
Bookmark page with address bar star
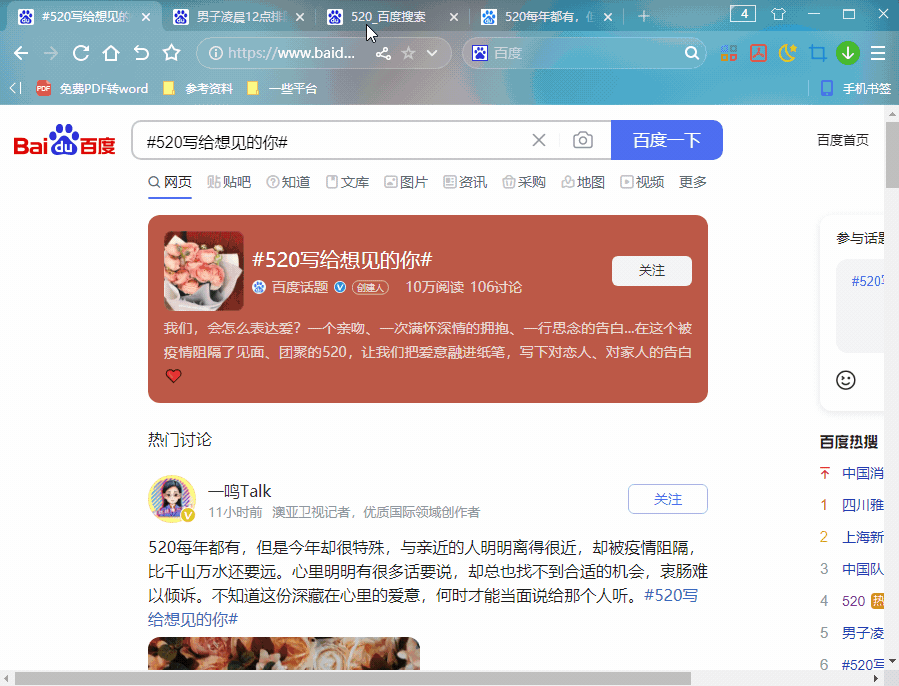pos(408,53)
